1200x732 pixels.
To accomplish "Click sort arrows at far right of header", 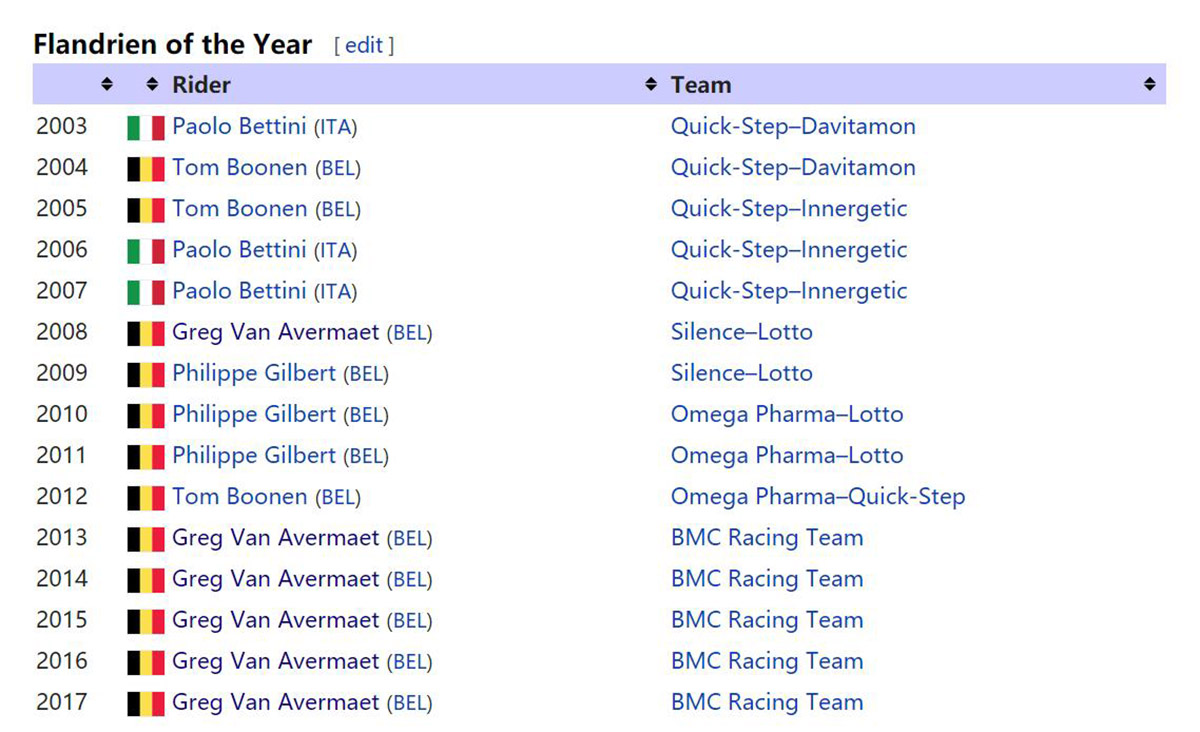I will click(x=1149, y=85).
